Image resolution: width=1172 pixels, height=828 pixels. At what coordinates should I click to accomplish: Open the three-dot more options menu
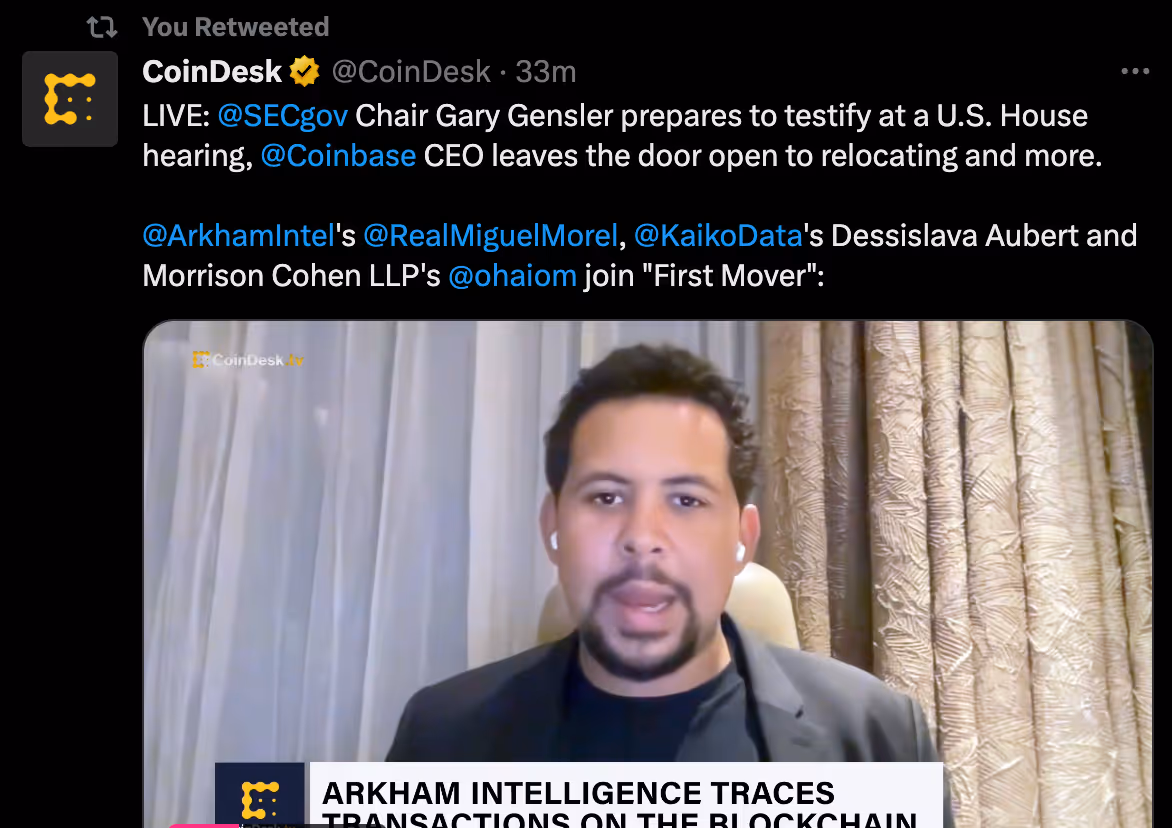click(x=1135, y=71)
